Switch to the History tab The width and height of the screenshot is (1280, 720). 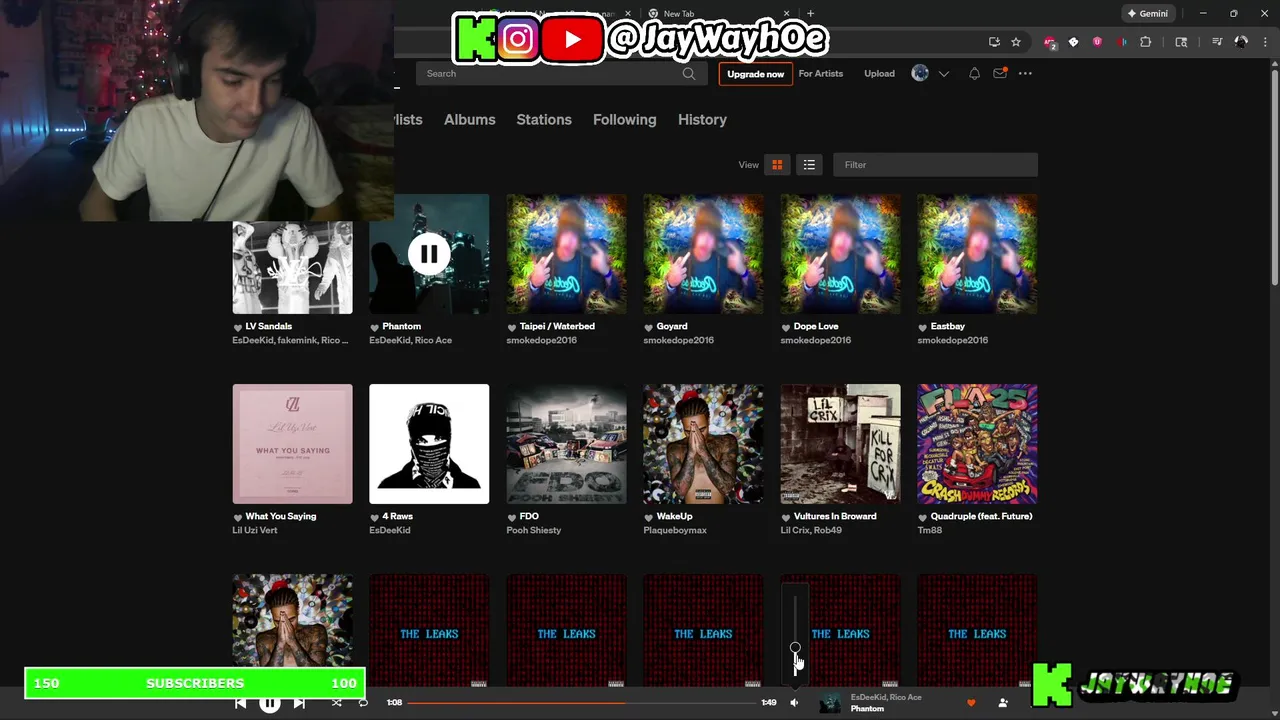[702, 119]
